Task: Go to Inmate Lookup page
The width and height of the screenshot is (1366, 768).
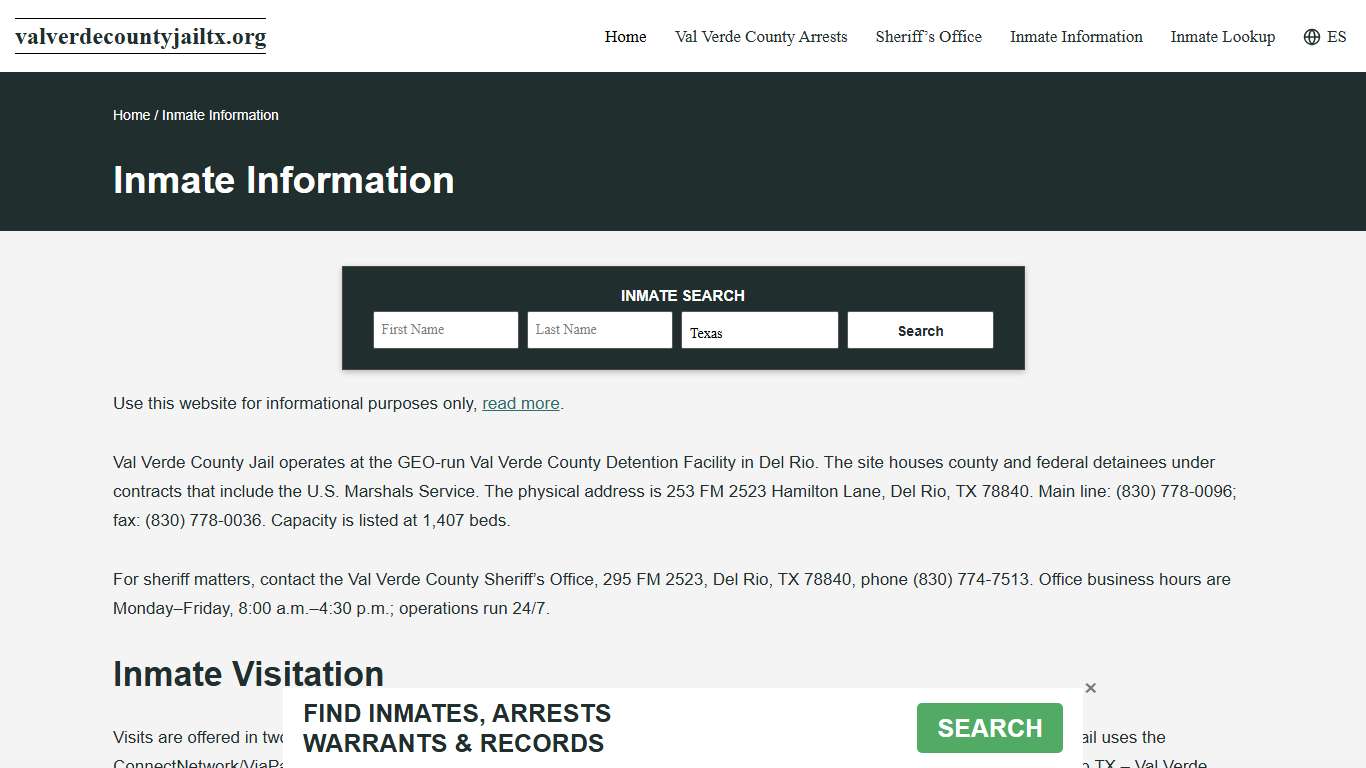Action: (1222, 37)
